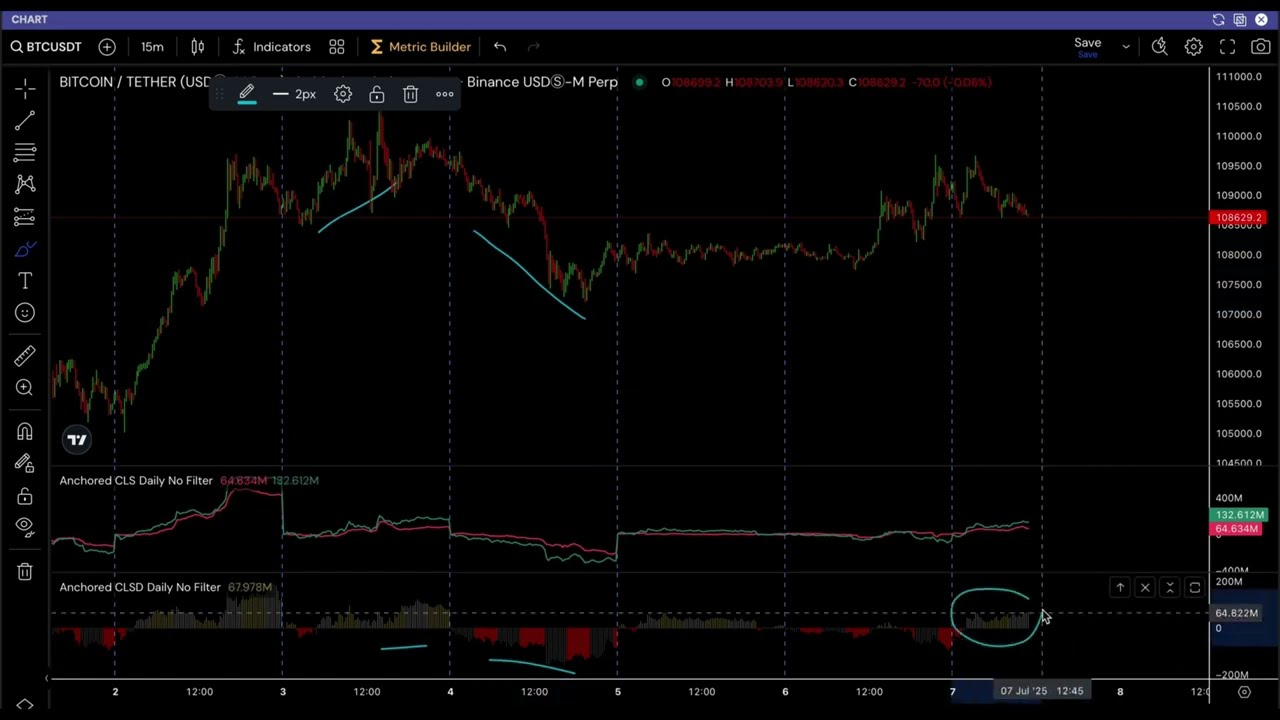
Task: Move the CLSD pane up
Action: [x=1120, y=588]
